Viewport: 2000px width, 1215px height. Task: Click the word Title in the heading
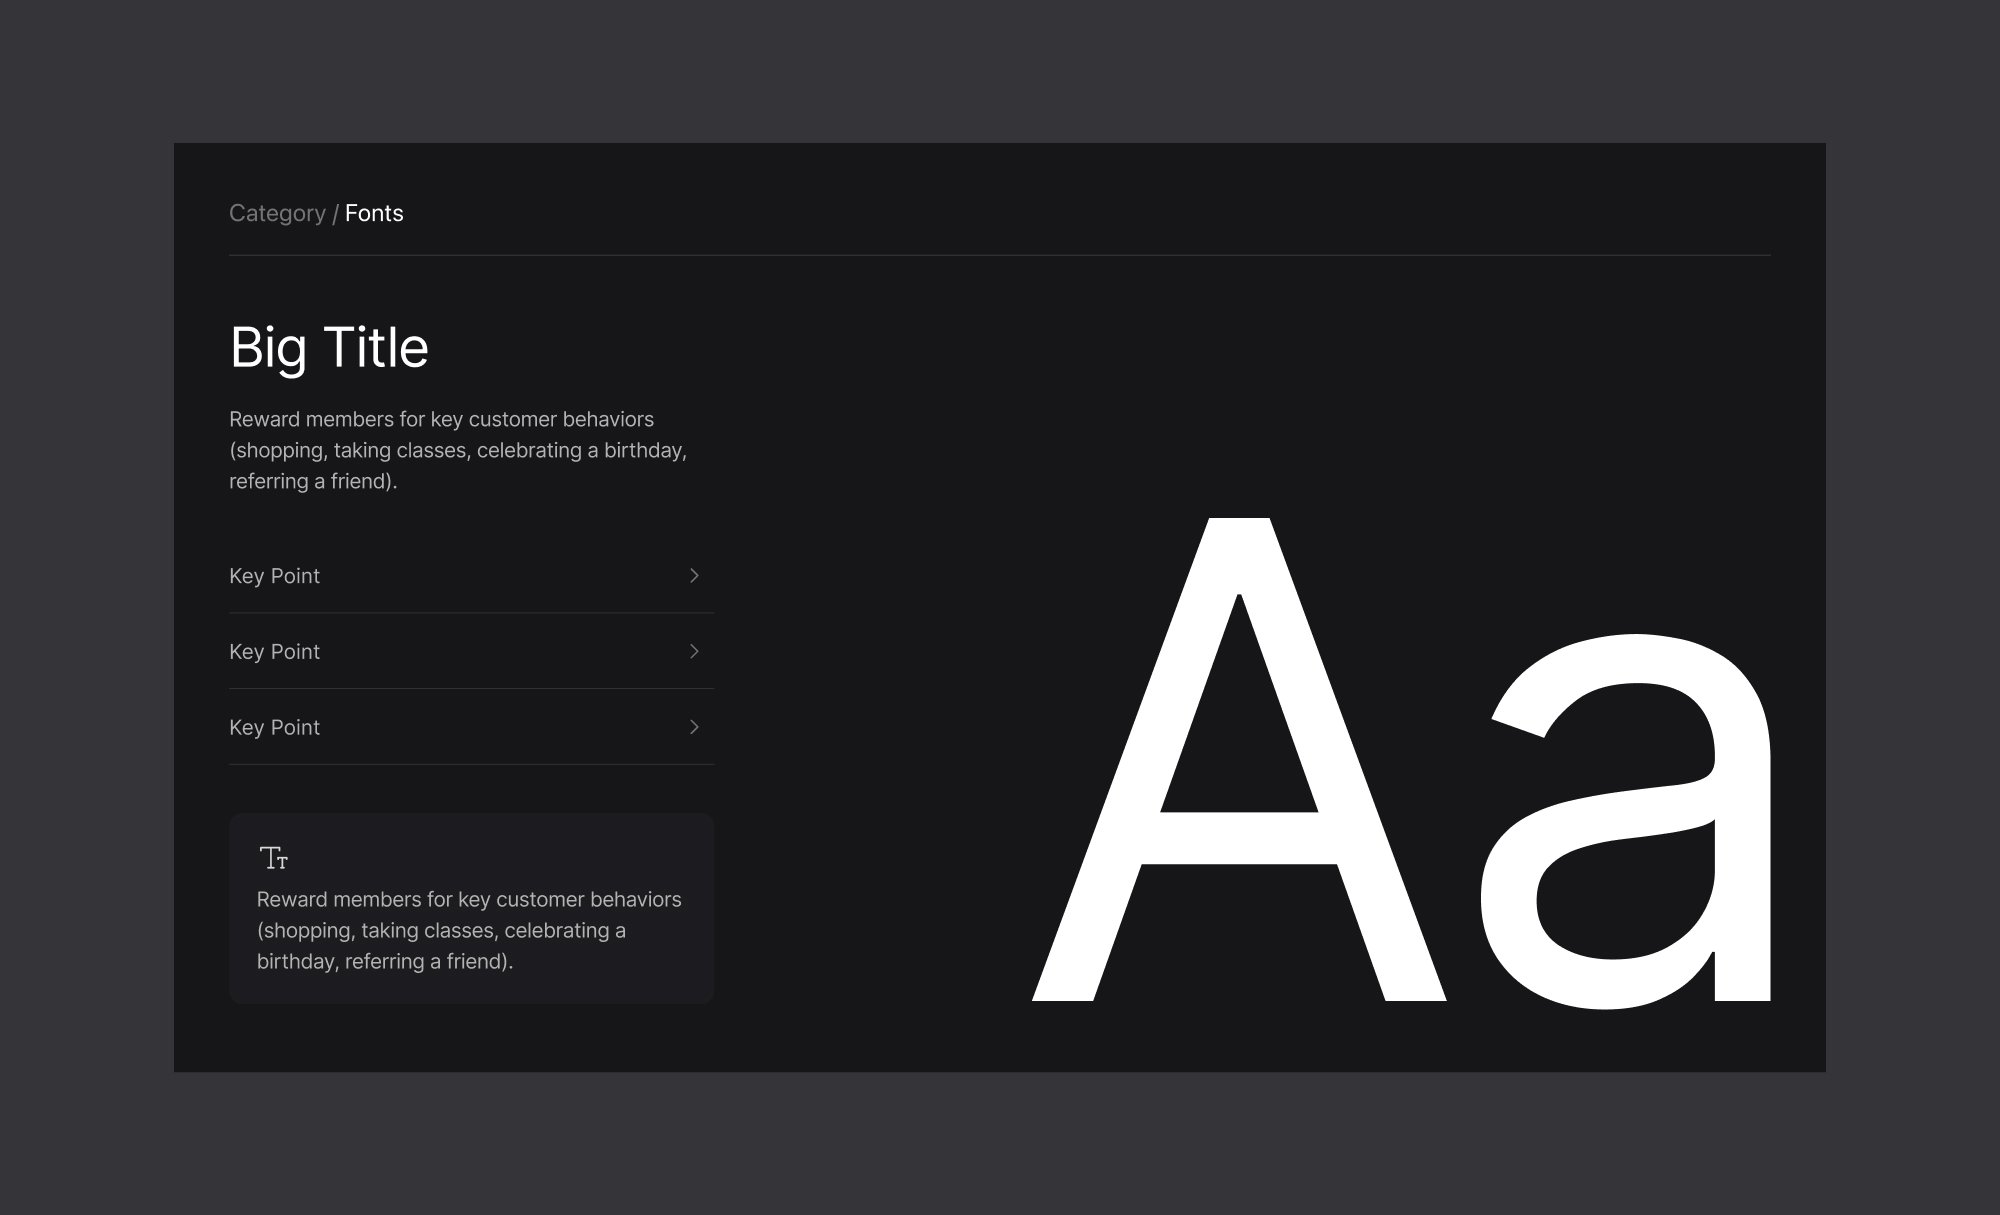376,348
